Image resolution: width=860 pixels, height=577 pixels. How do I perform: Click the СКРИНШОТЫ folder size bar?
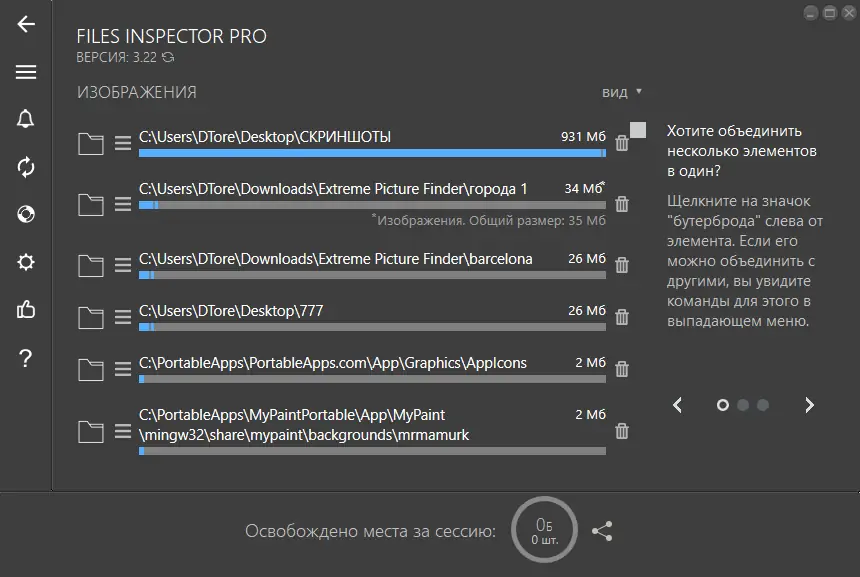372,153
